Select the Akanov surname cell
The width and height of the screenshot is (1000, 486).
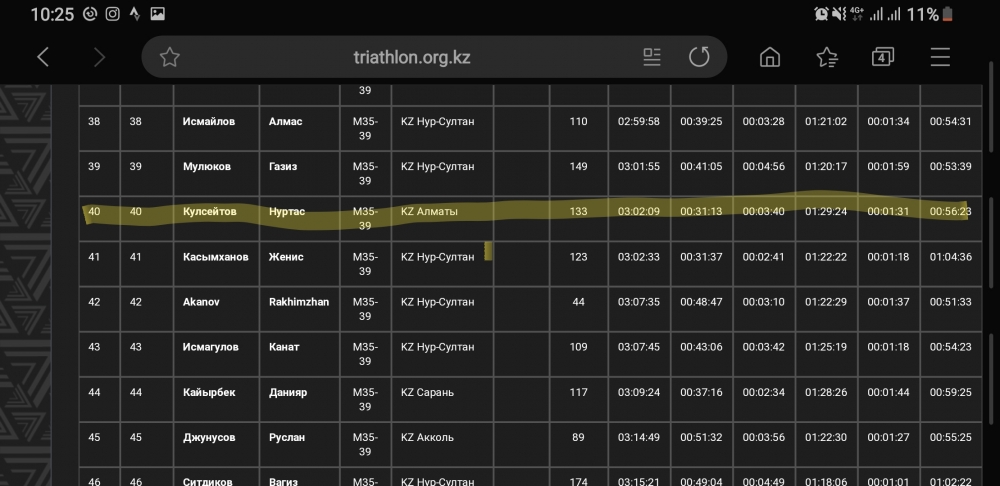202,302
